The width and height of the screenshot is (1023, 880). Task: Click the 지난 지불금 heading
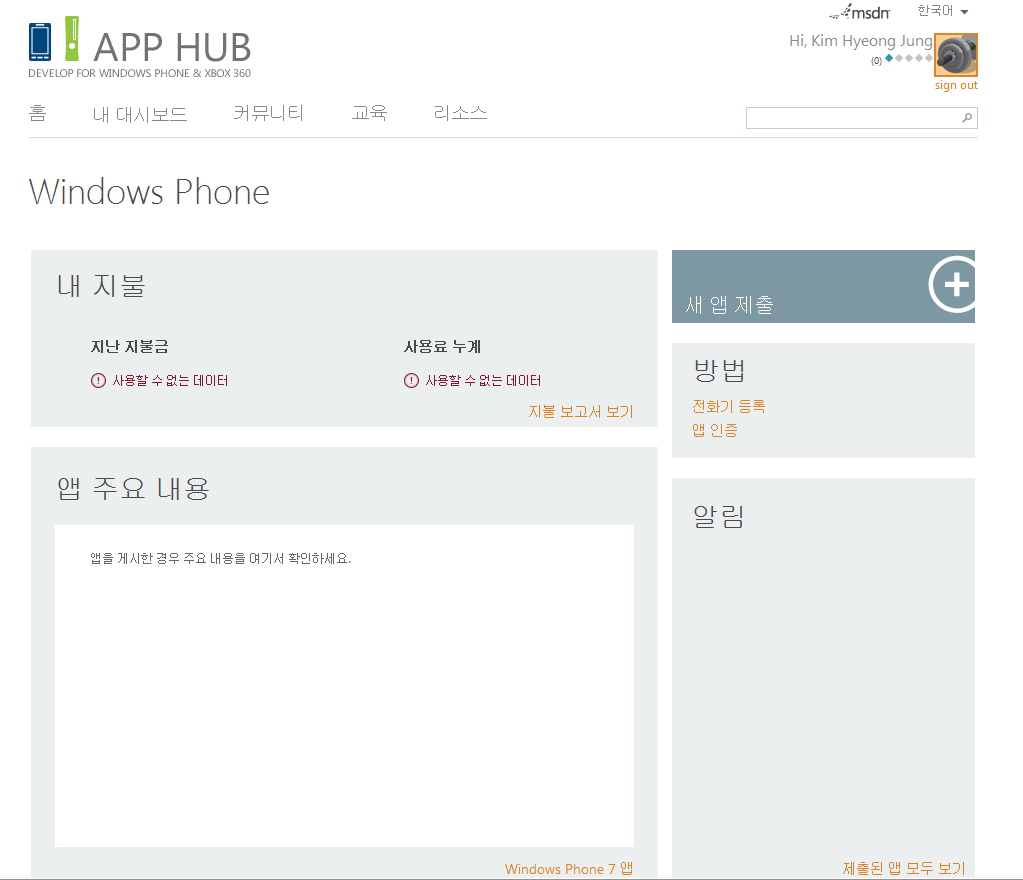(x=129, y=347)
